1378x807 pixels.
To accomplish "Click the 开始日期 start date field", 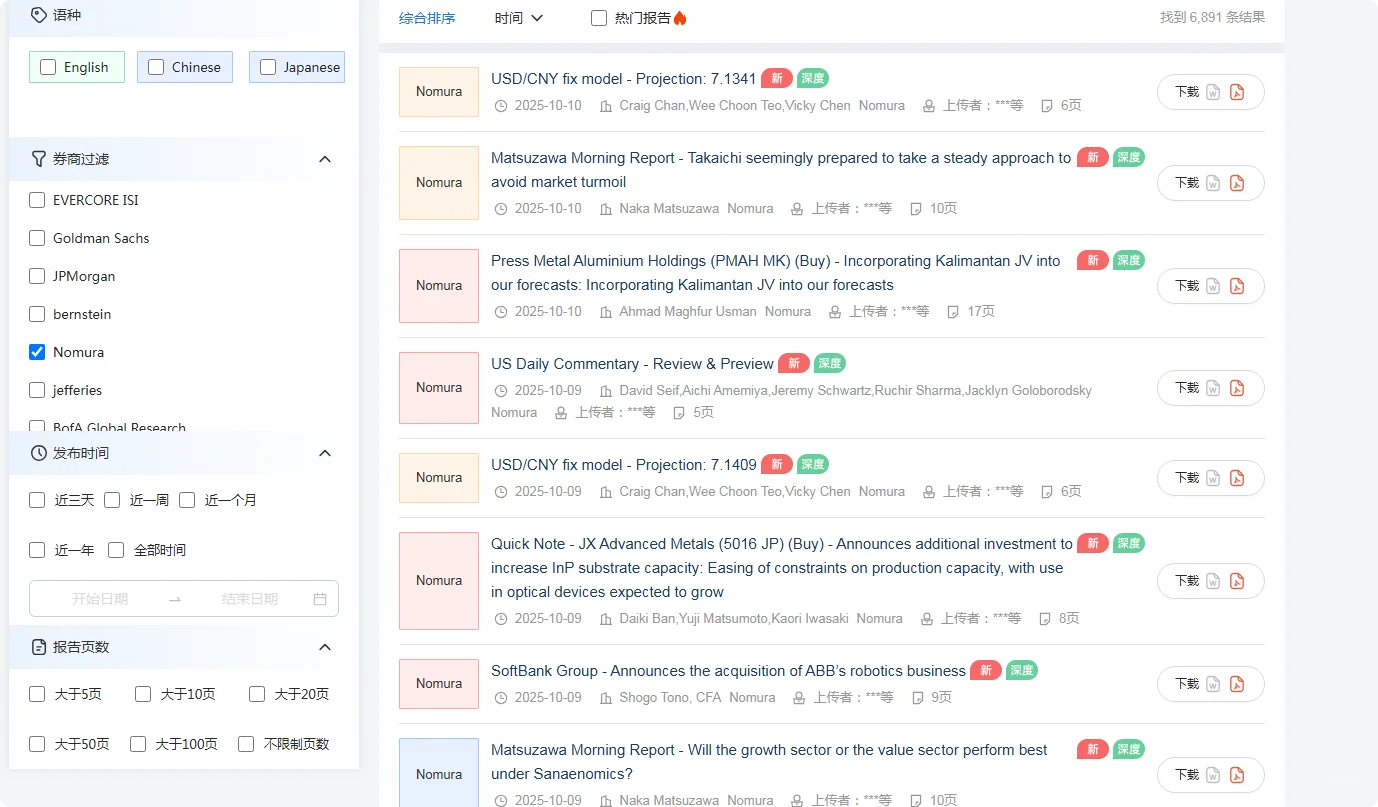I will [100, 599].
